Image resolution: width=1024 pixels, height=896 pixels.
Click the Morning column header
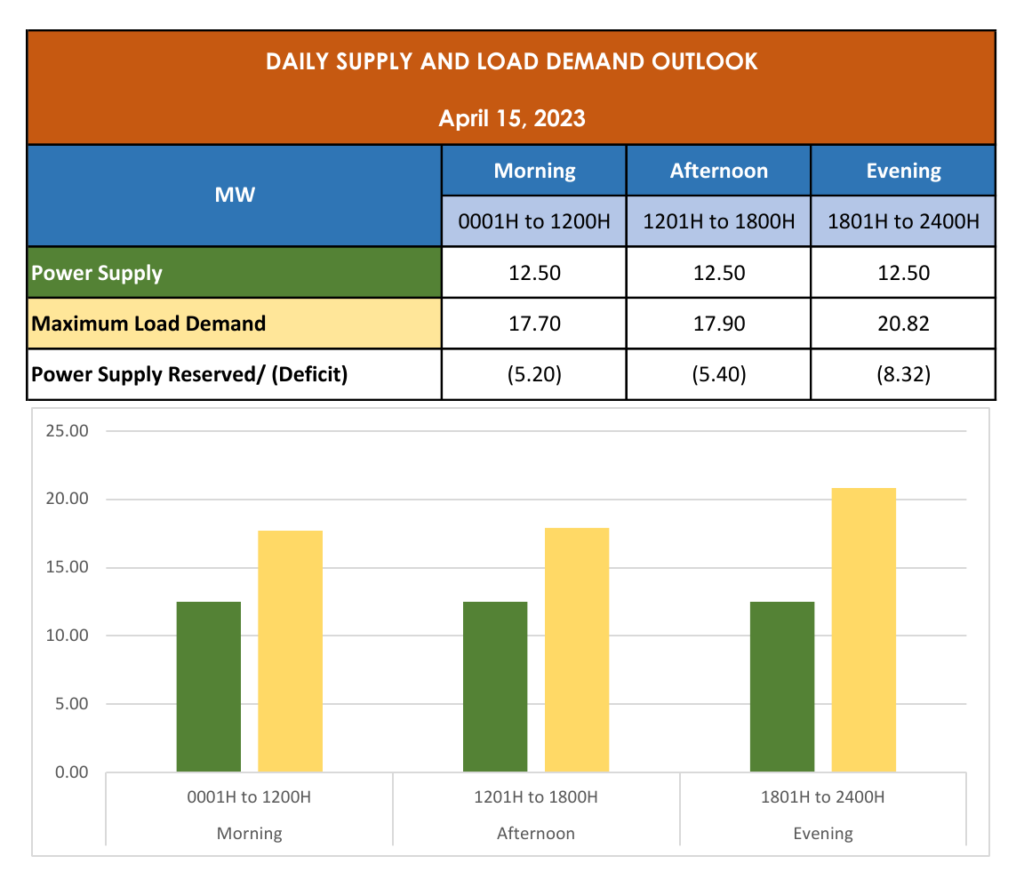click(x=534, y=171)
